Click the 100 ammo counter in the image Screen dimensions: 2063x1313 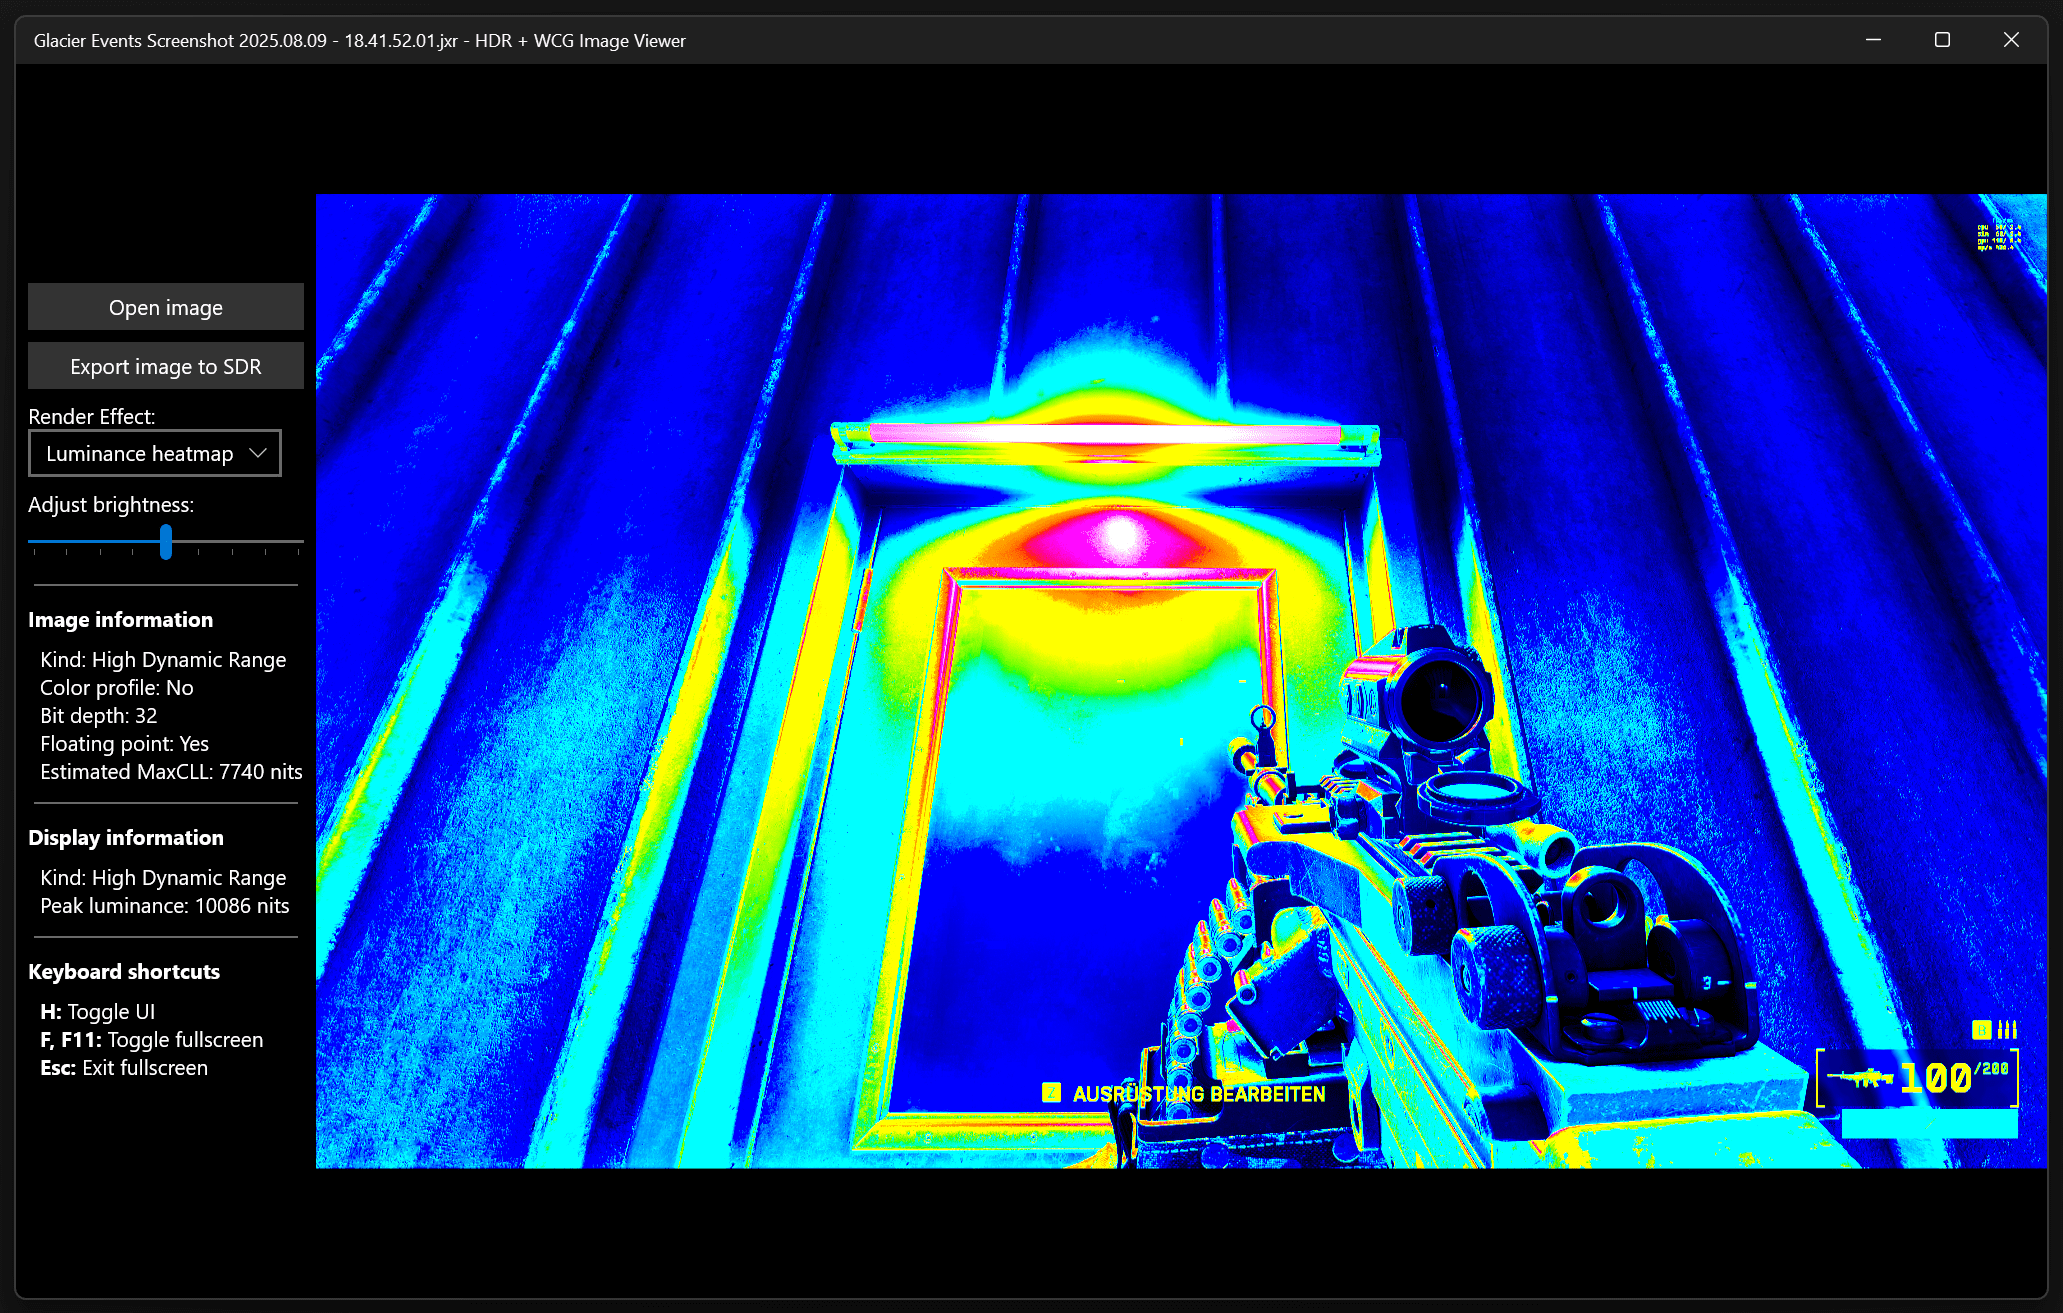tap(1935, 1078)
